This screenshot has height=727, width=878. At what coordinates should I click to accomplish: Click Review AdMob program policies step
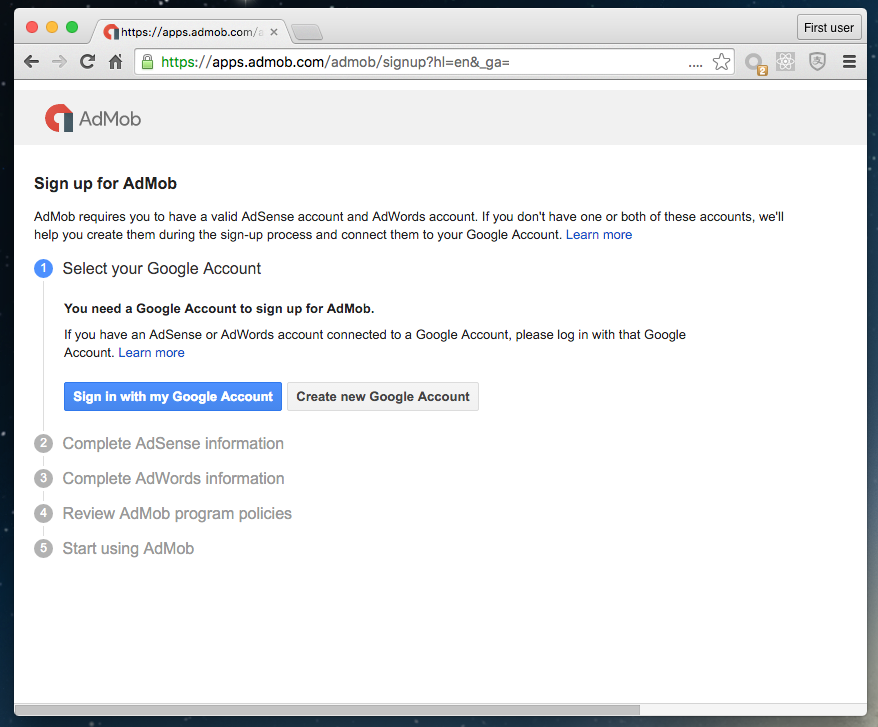coord(177,514)
